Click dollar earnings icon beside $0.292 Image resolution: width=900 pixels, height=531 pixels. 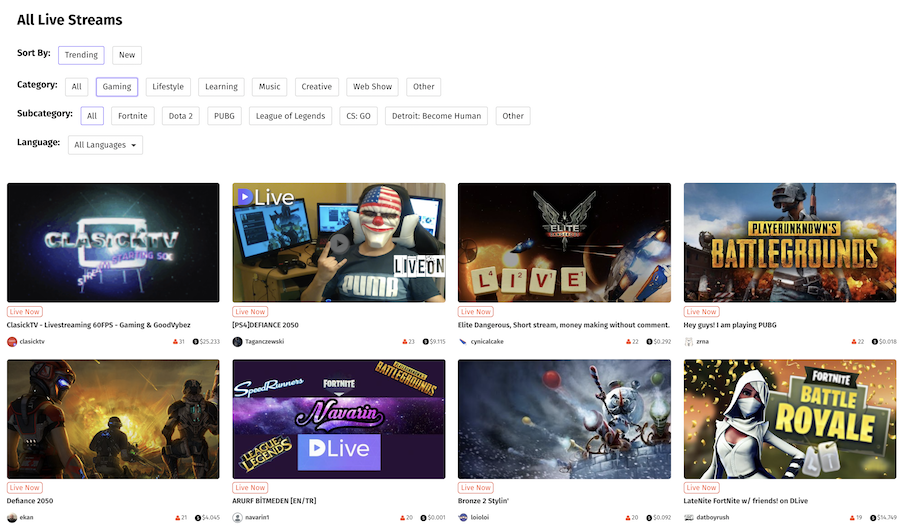click(x=649, y=342)
